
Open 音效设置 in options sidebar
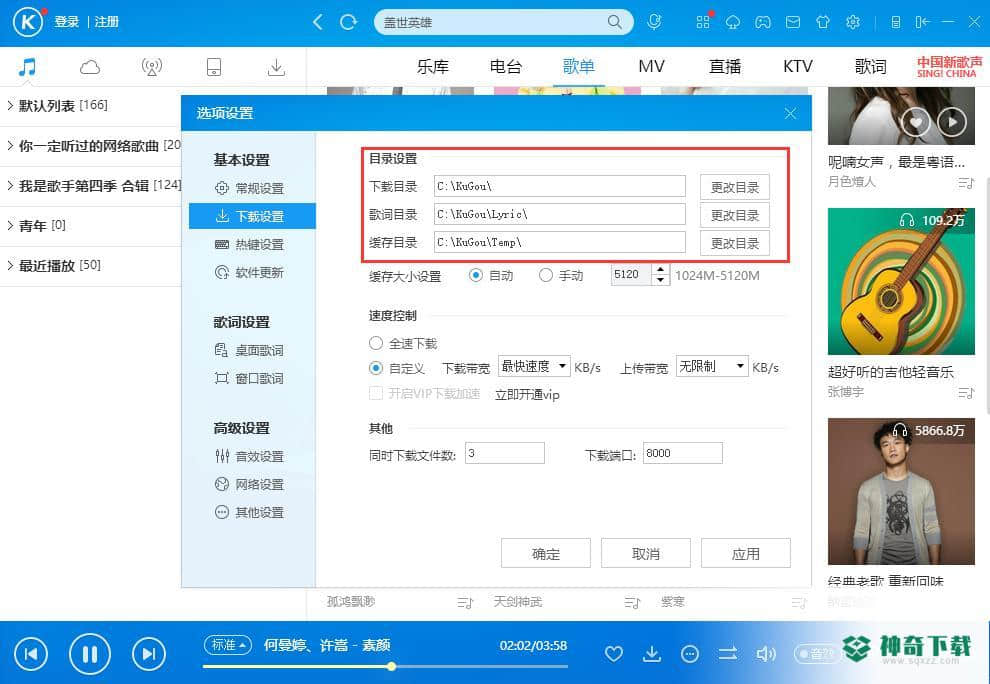tap(252, 456)
